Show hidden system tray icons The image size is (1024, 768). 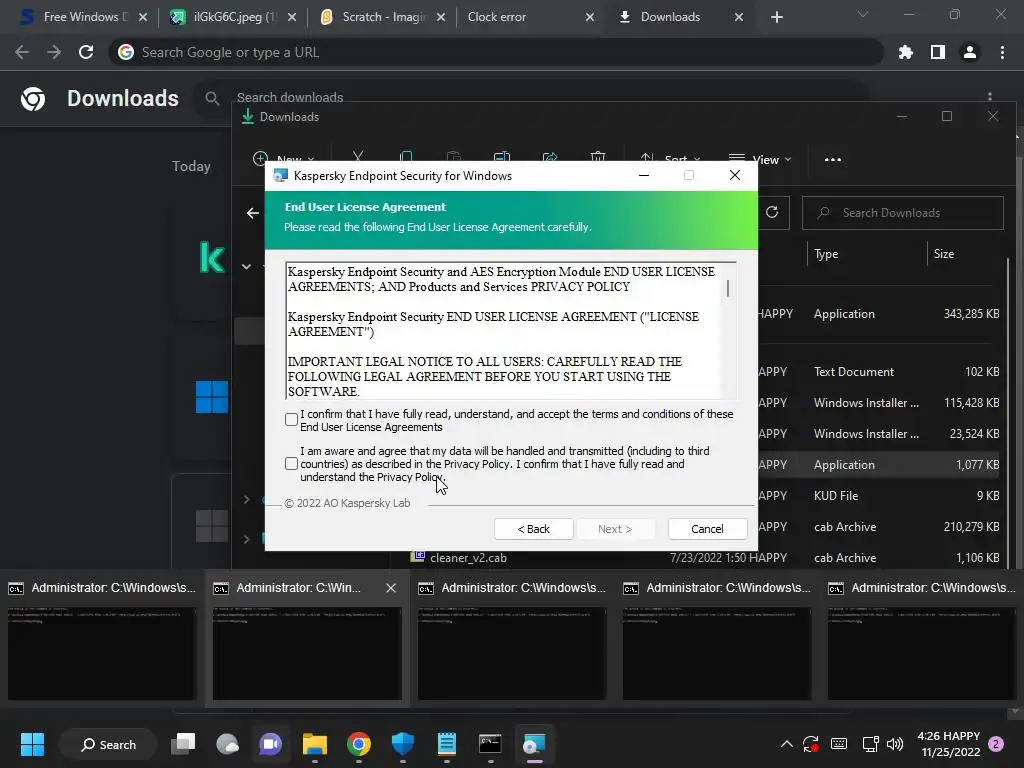click(x=787, y=744)
